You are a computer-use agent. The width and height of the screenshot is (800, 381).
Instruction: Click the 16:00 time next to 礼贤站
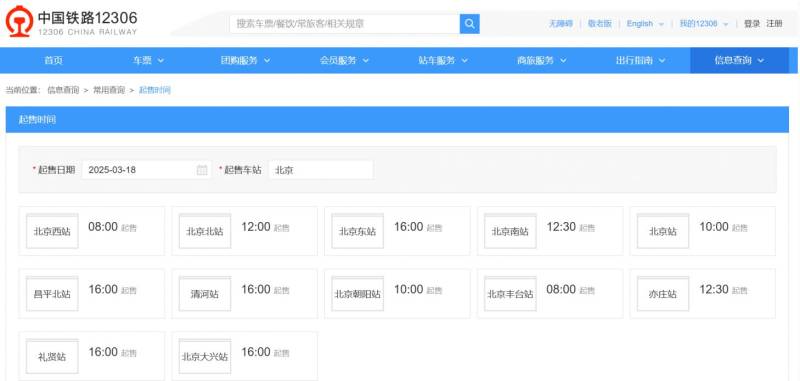[103, 352]
